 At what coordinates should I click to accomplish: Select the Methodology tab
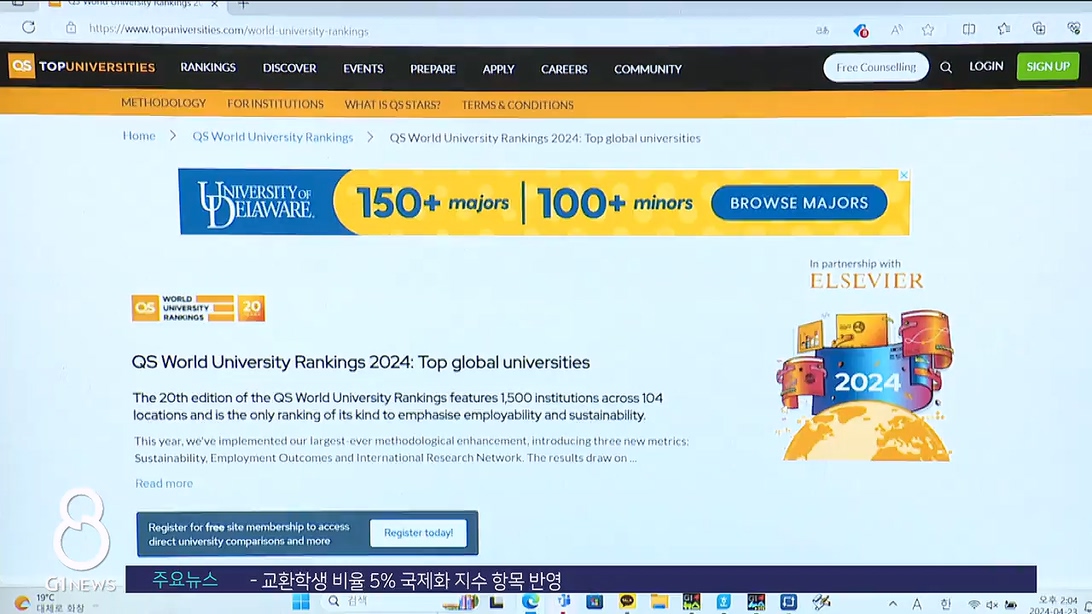[x=163, y=104]
